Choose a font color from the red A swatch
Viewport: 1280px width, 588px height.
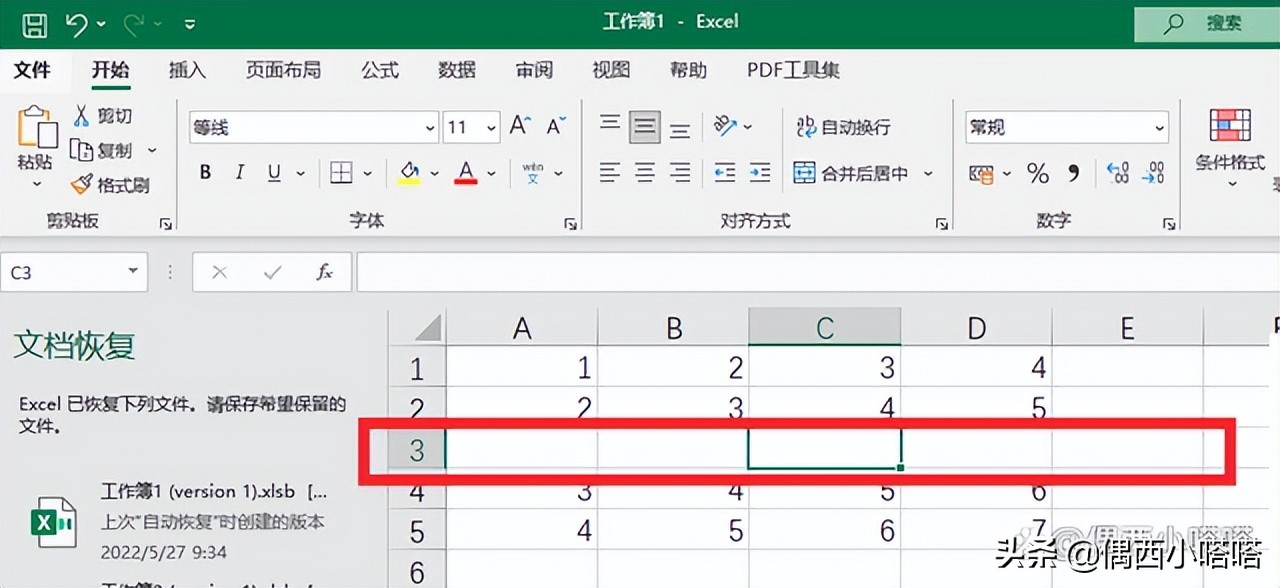[x=464, y=171]
